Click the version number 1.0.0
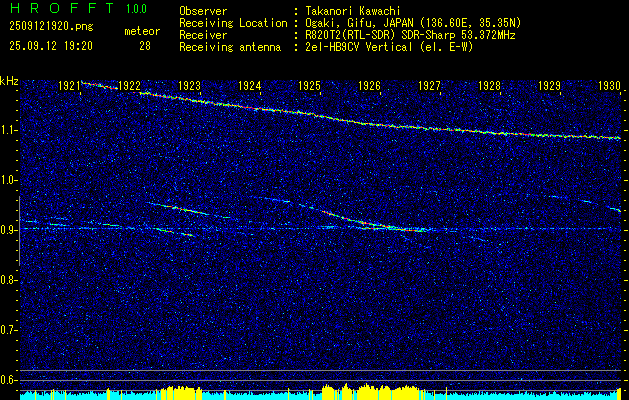This screenshot has height=400, width=629. click(136, 9)
